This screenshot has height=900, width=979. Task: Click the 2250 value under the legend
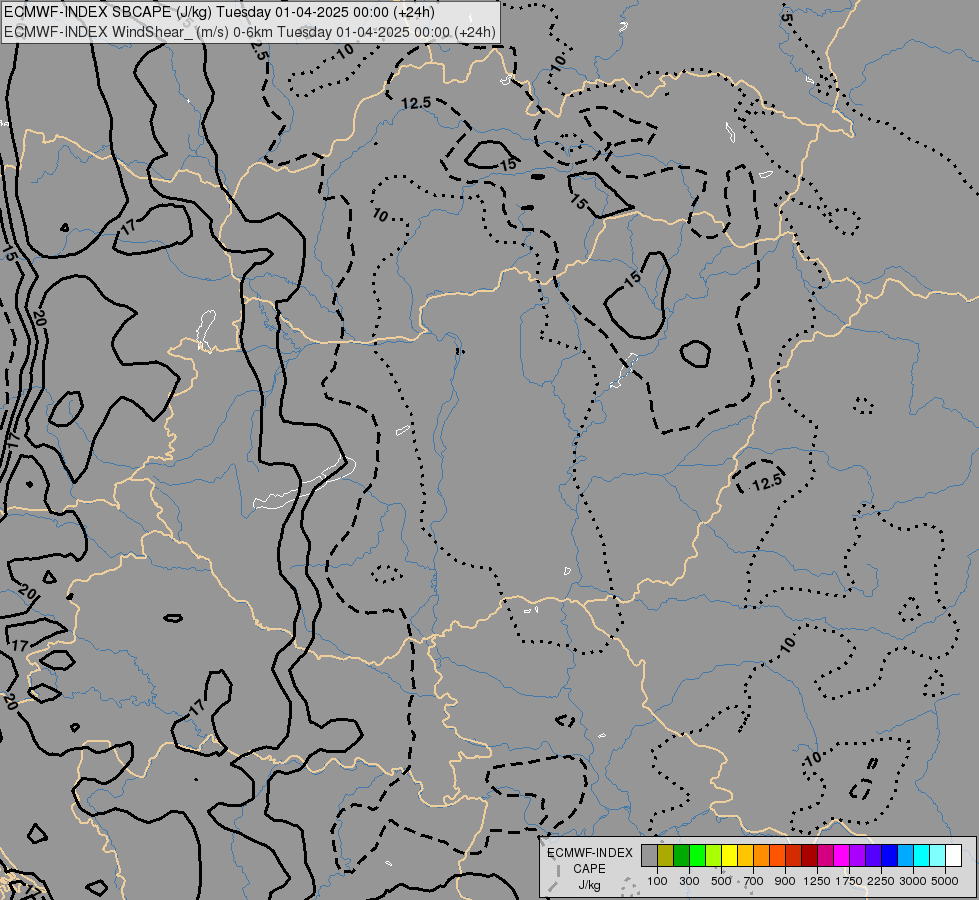[x=881, y=881]
